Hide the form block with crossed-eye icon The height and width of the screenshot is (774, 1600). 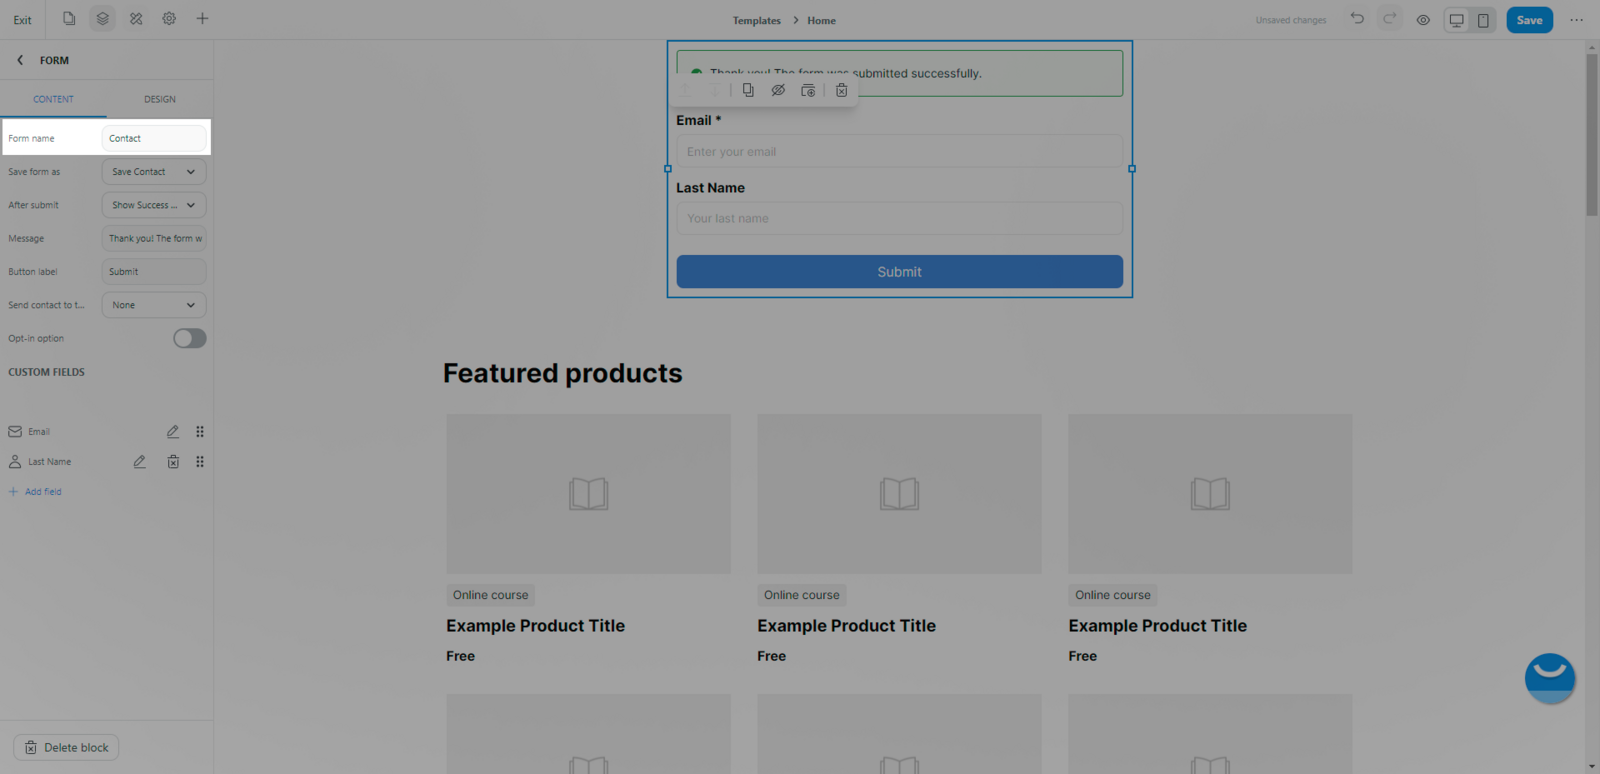tap(778, 90)
